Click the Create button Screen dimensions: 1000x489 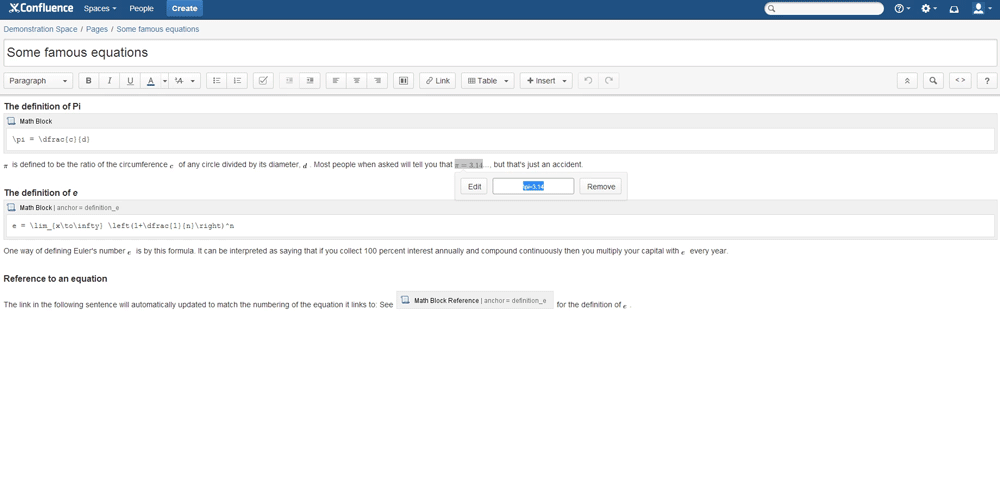pos(184,9)
